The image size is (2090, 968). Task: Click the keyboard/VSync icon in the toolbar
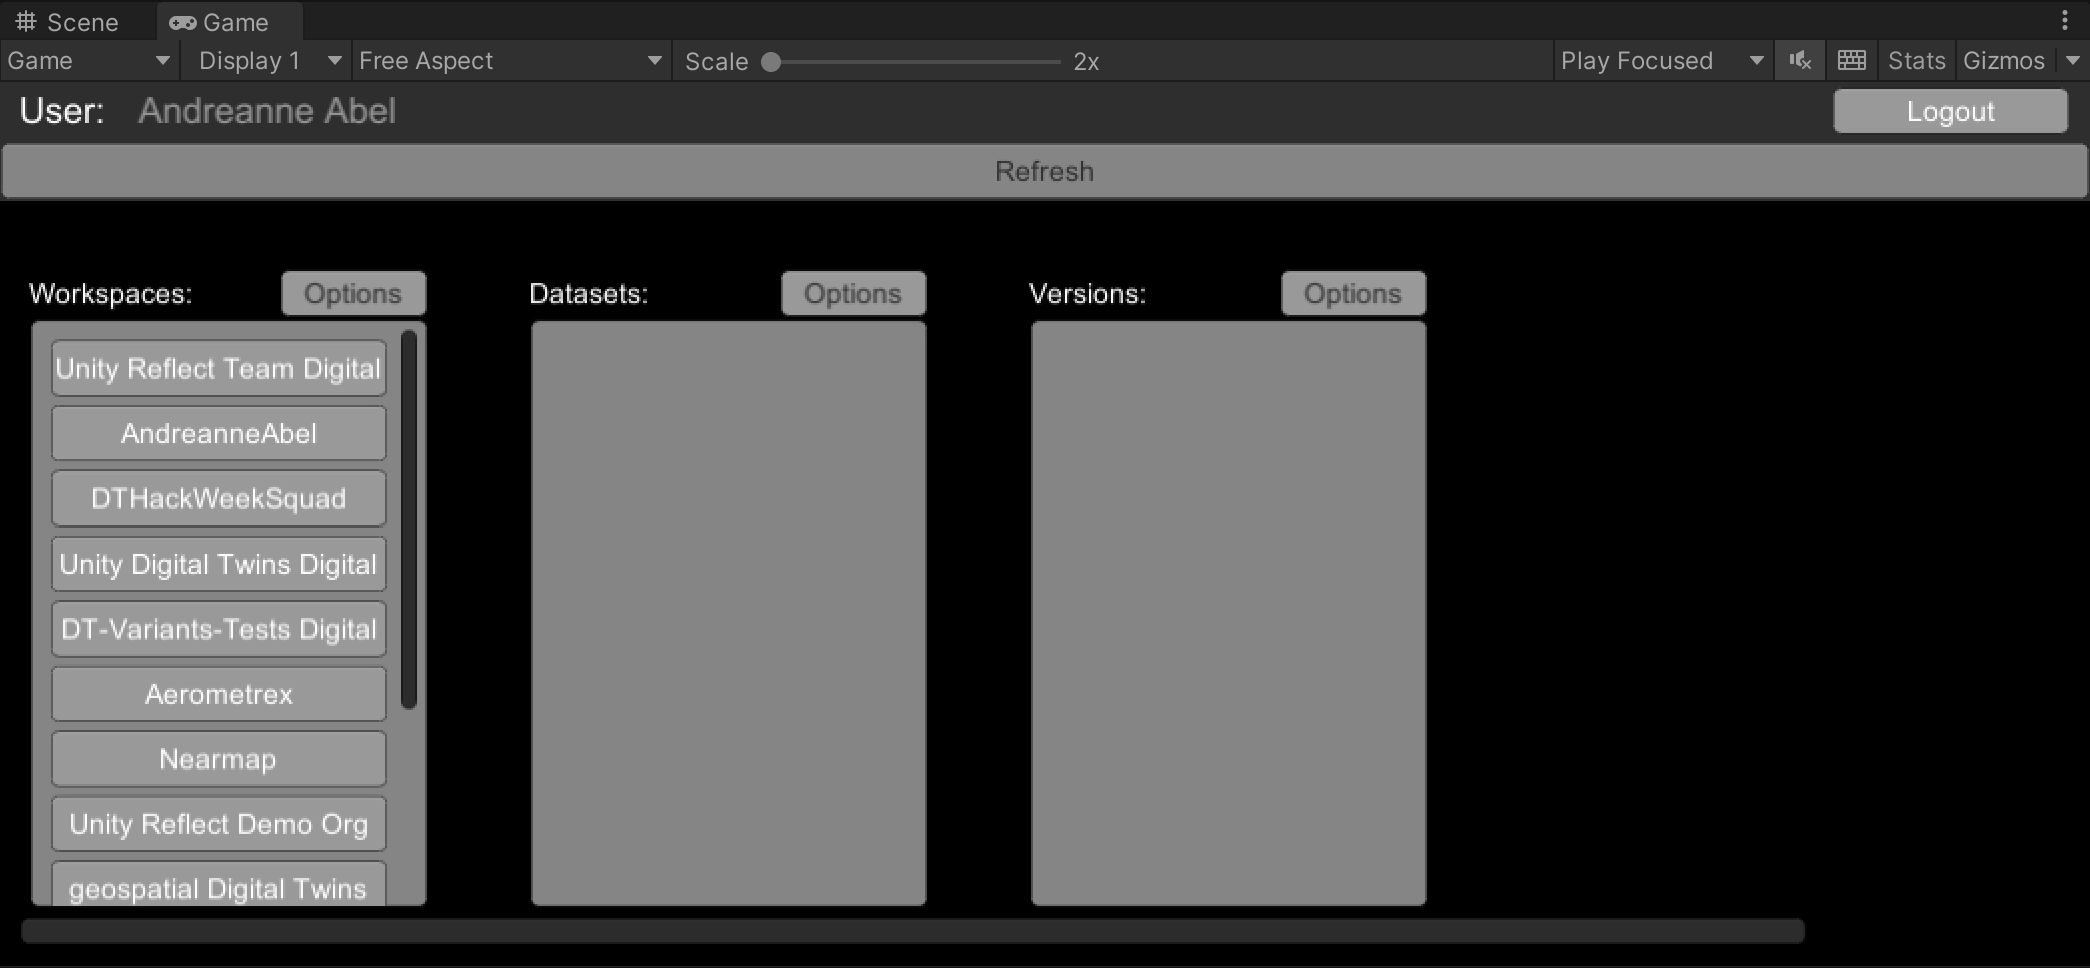[1852, 60]
